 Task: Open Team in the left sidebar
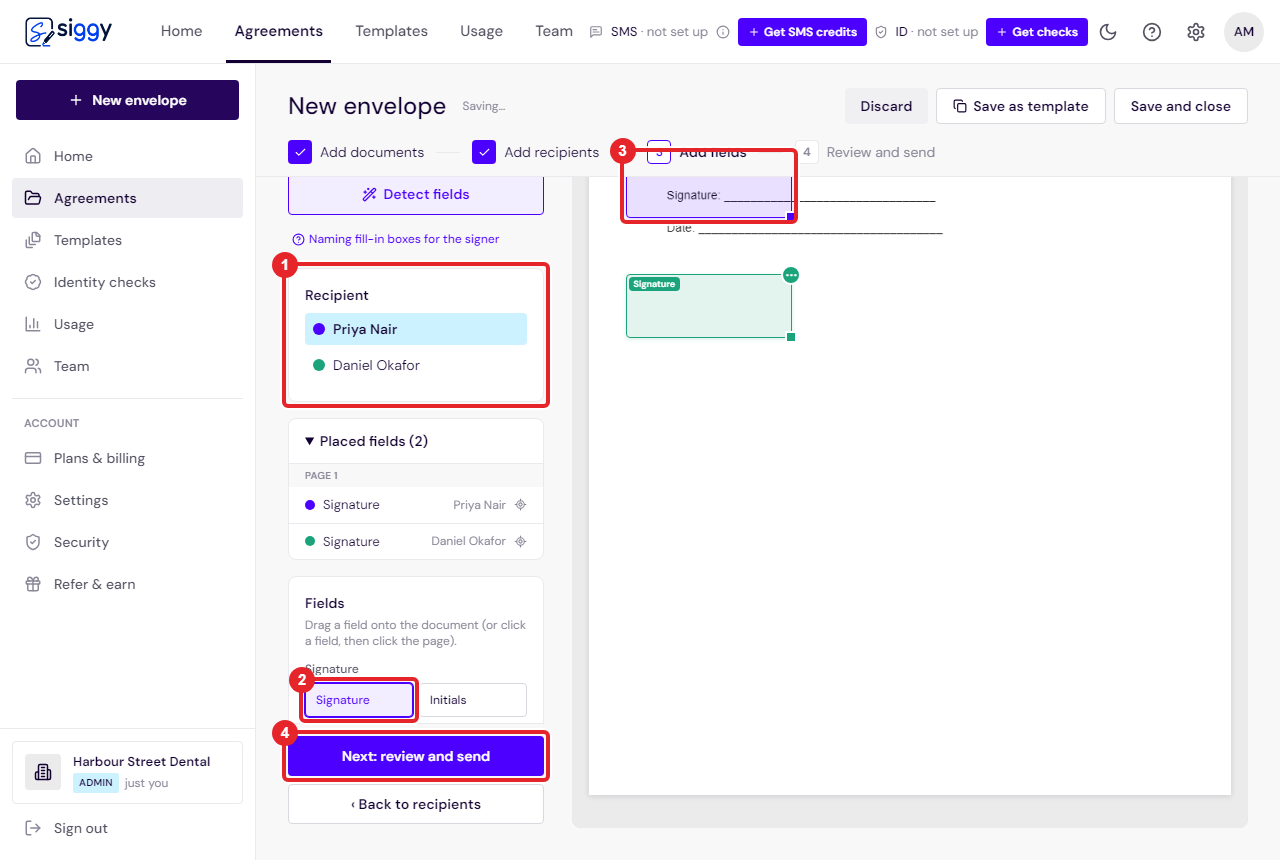(127, 366)
